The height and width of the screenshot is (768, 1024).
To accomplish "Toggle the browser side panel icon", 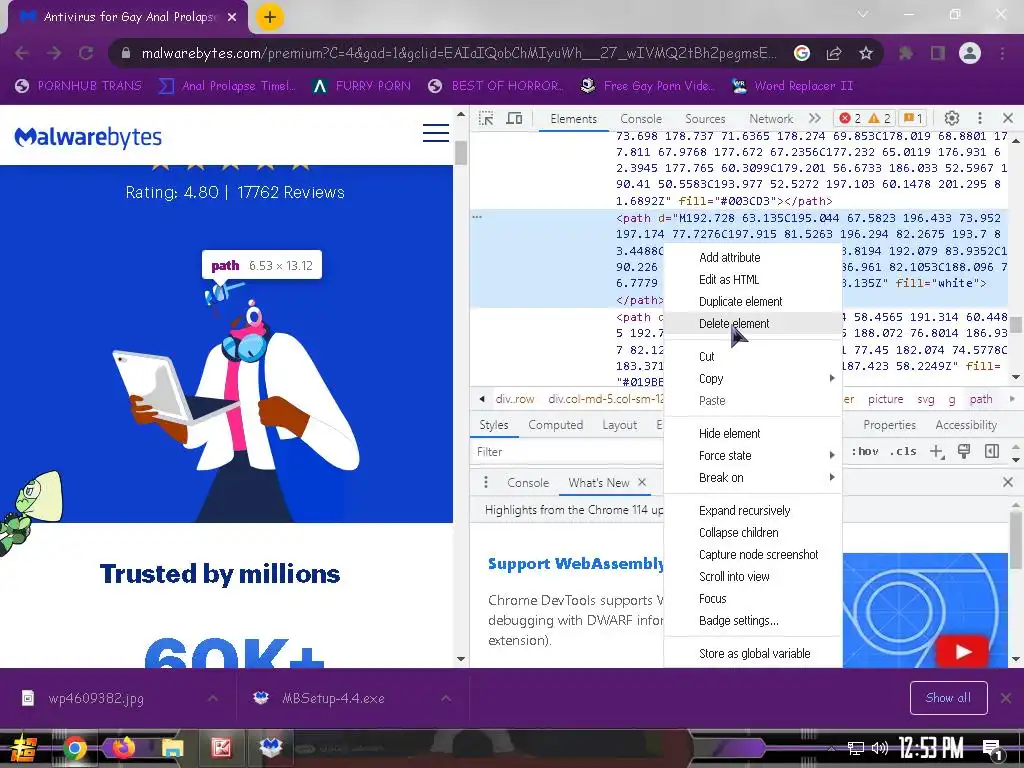I will (938, 53).
